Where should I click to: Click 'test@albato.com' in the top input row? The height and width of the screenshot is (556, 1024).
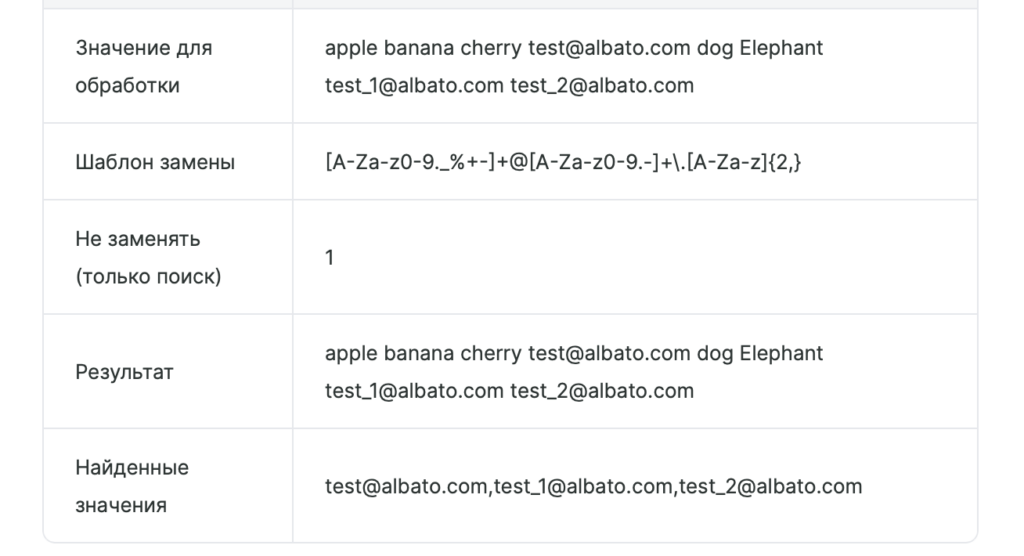tap(609, 48)
